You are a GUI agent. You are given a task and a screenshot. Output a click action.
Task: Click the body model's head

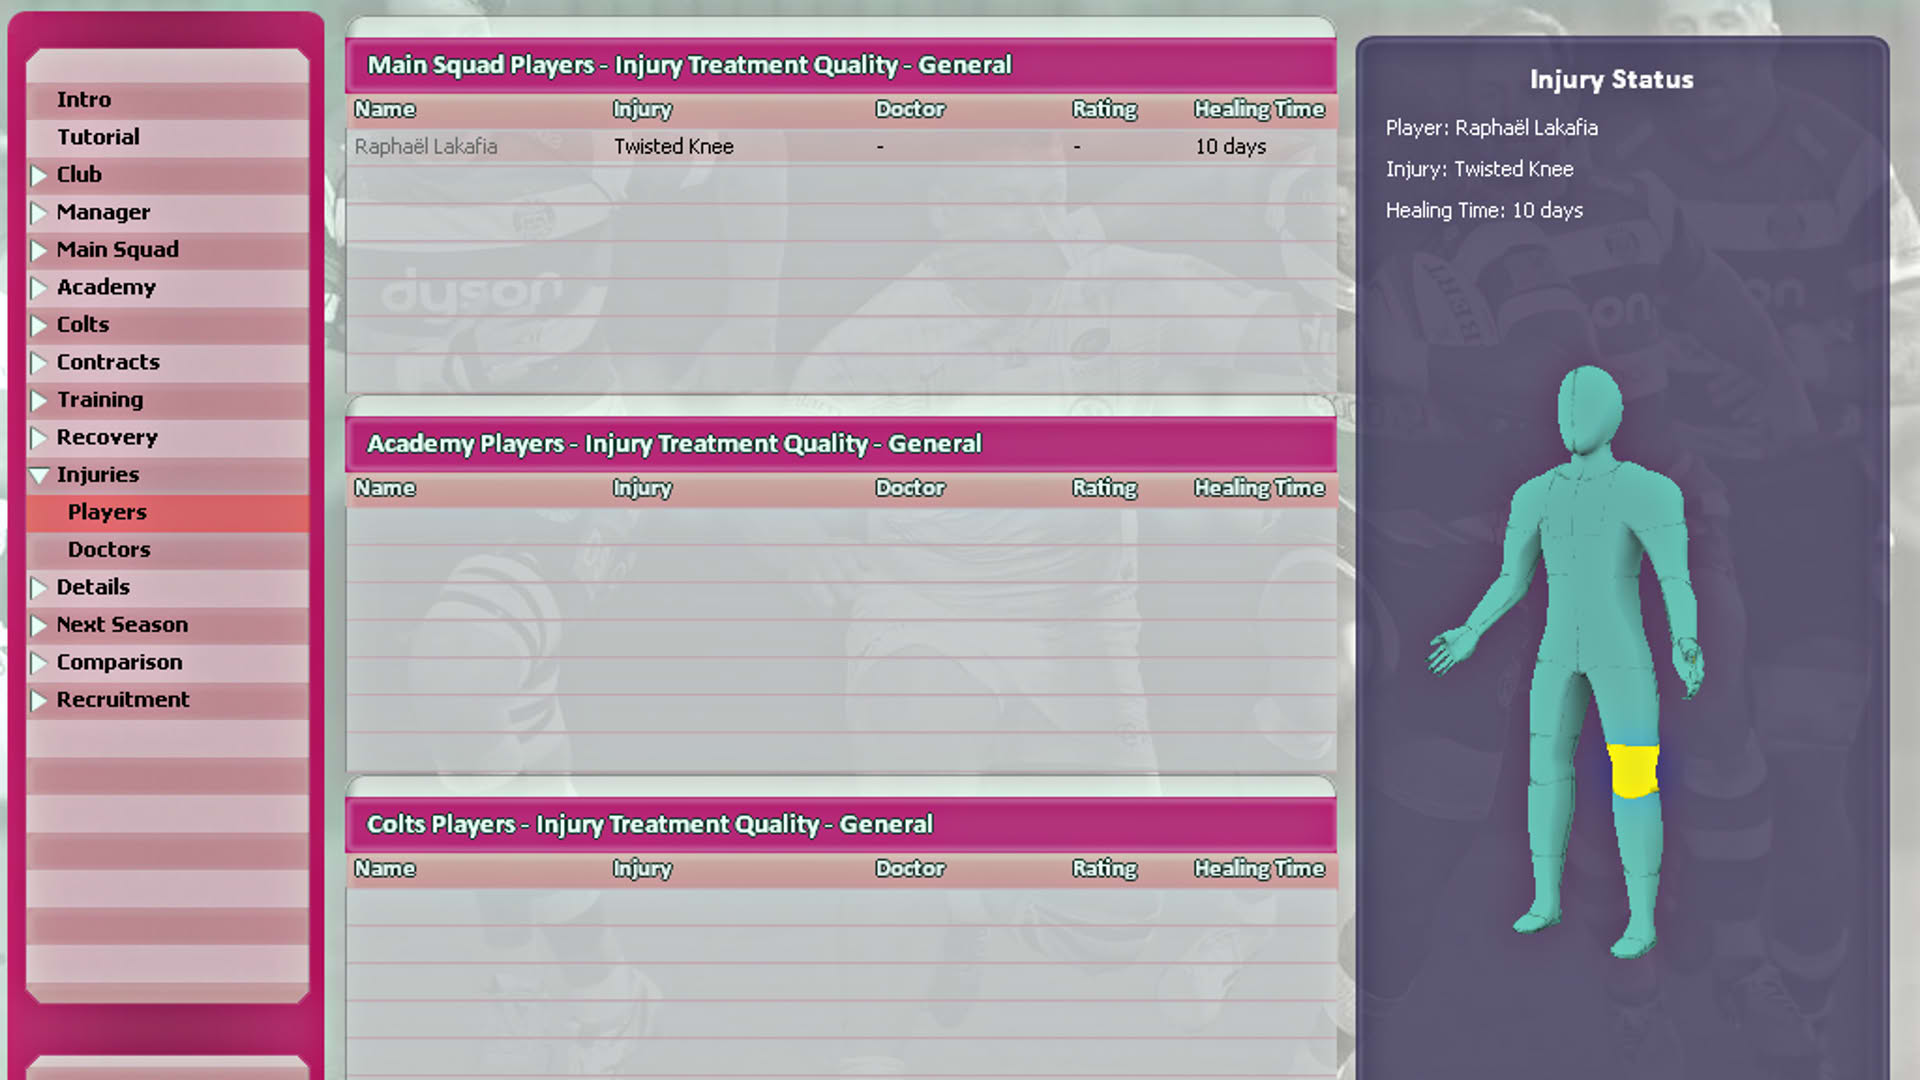pyautogui.click(x=1589, y=411)
